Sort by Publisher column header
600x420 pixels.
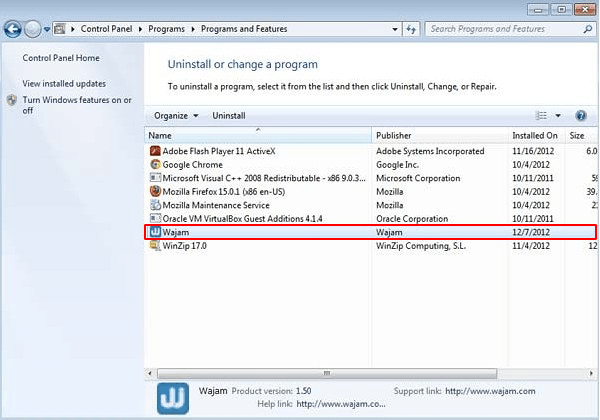tap(440, 135)
